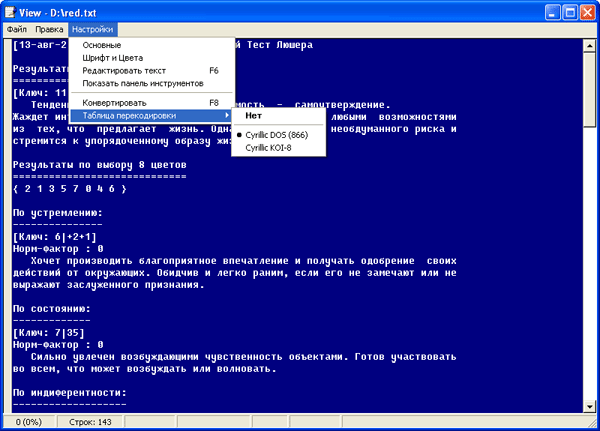
Task: Click the words "Тест Люшера" in the header
Action: tap(280, 45)
